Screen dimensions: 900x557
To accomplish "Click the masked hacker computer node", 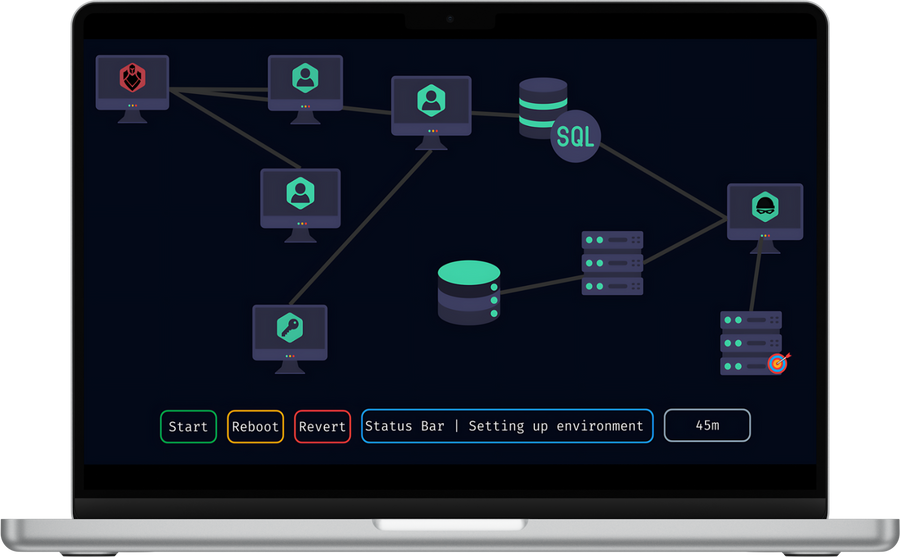I will point(764,211).
